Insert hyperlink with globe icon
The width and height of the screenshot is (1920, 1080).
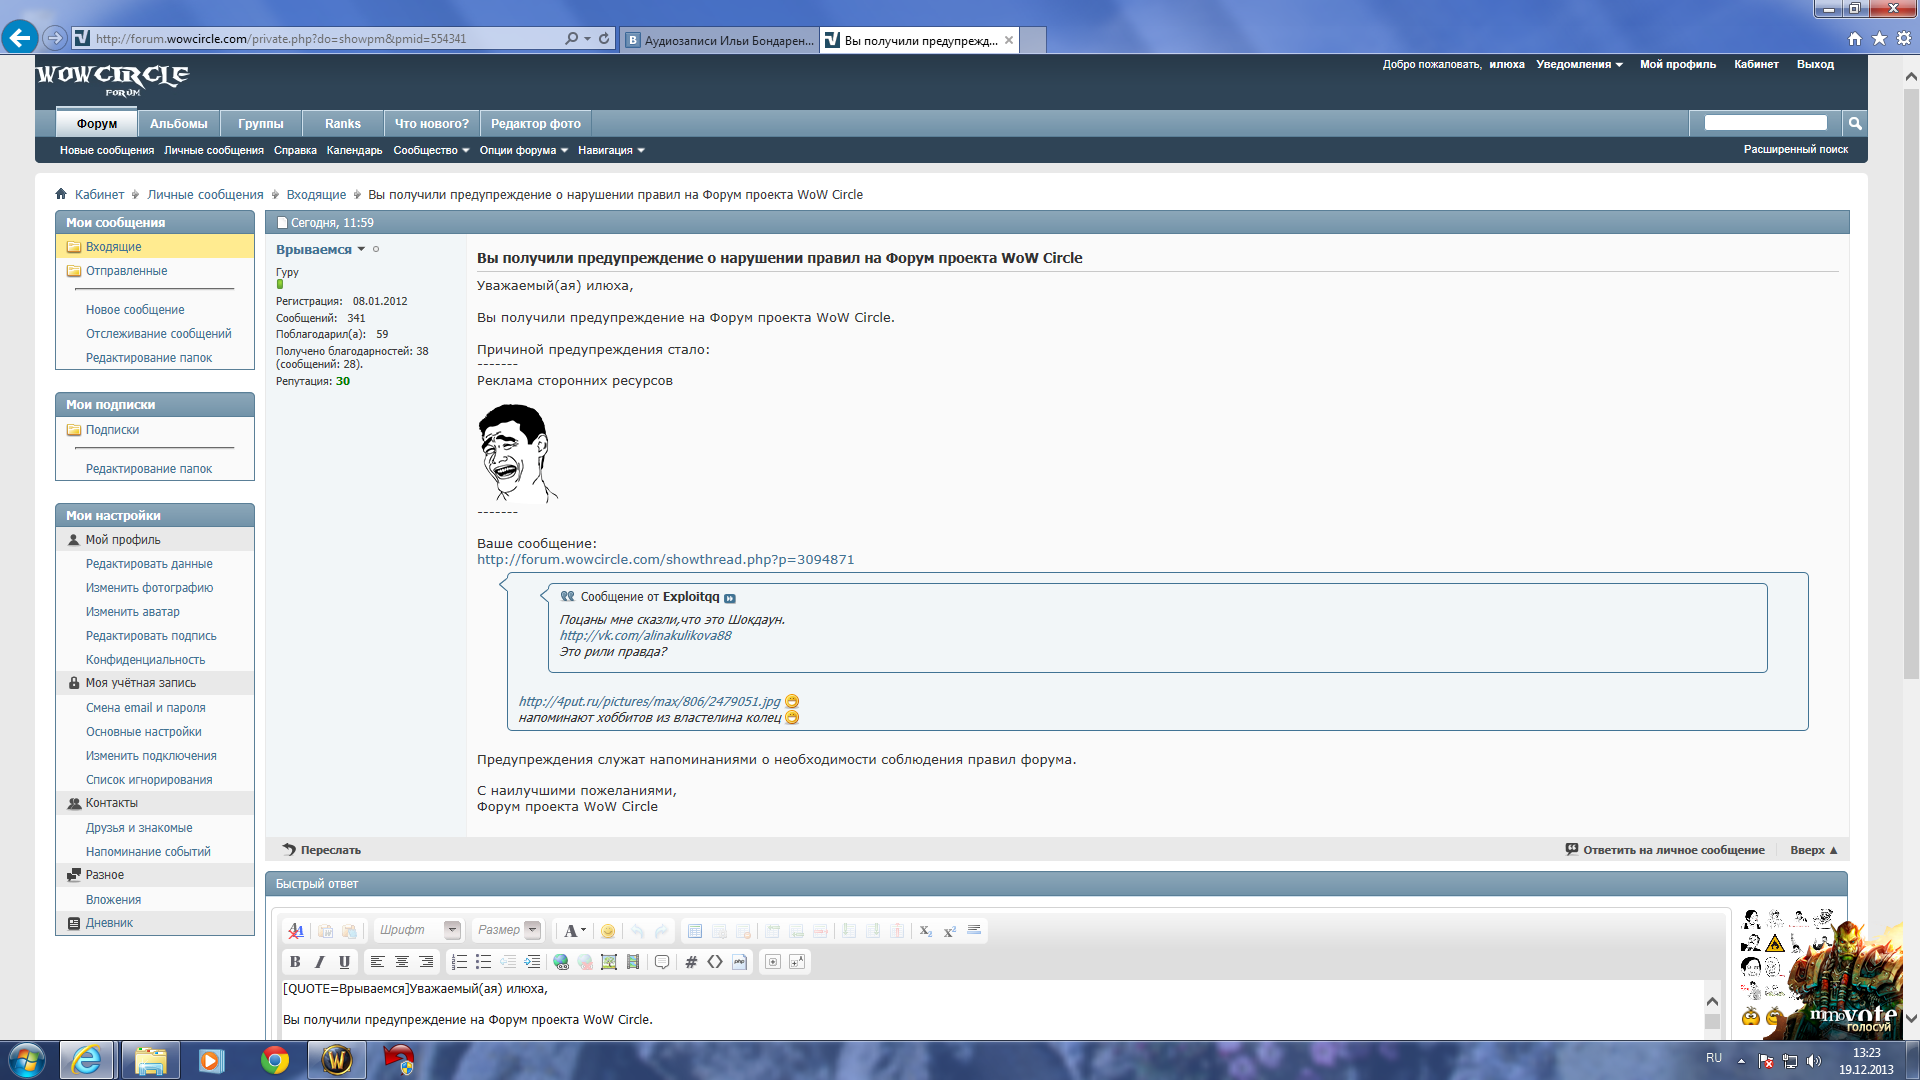click(x=561, y=962)
